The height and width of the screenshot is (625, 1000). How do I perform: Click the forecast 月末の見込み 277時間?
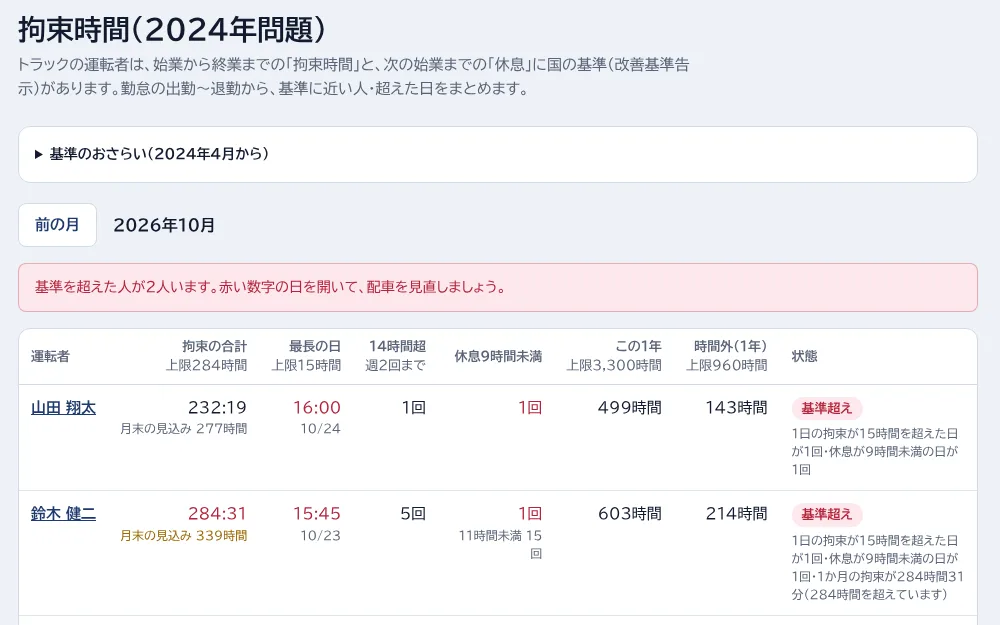coord(184,429)
